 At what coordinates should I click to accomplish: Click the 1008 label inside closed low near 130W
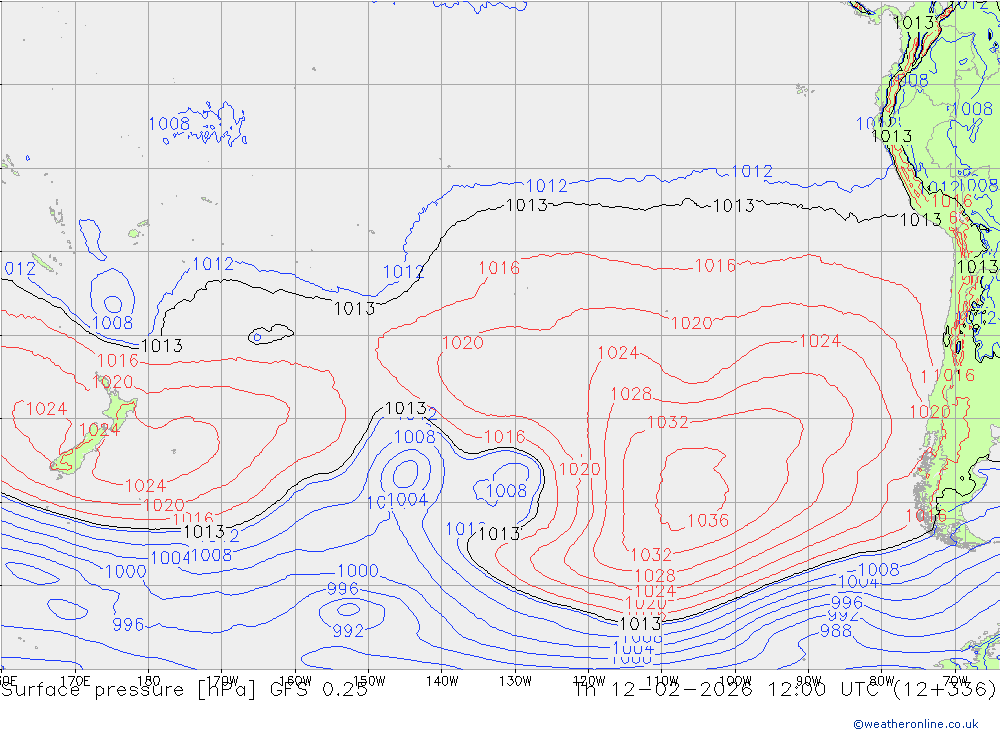pos(506,490)
